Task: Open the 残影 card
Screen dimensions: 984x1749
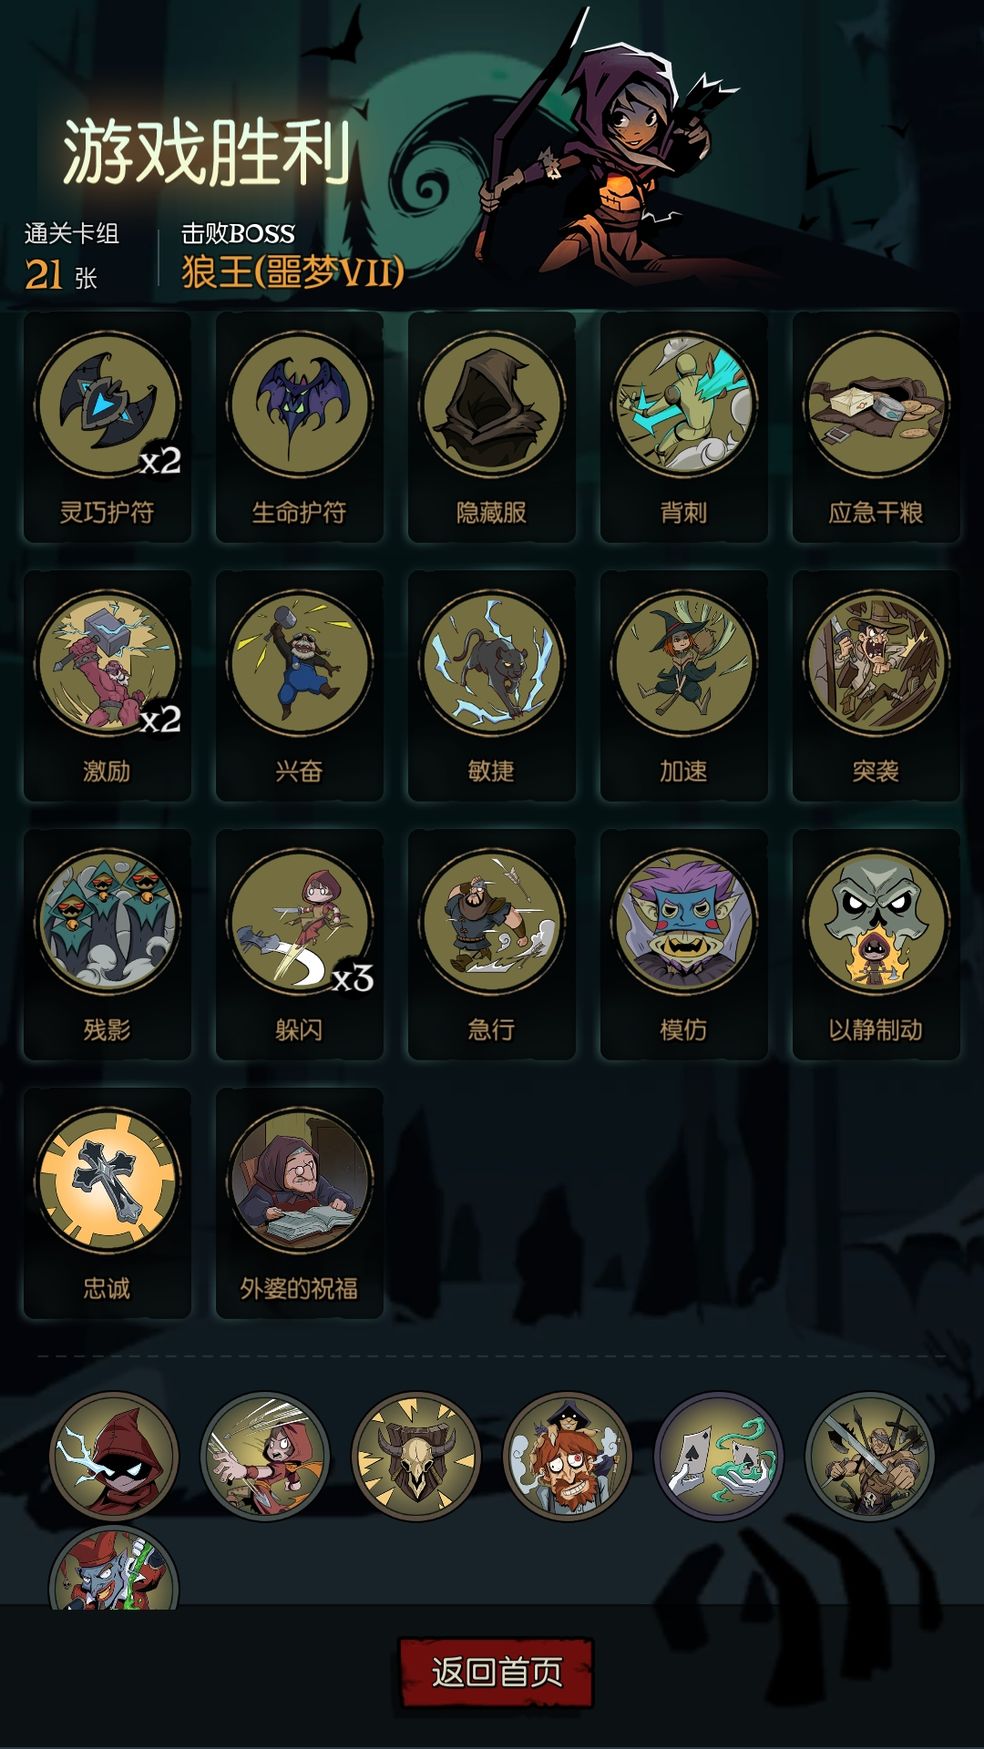Action: 107,944
